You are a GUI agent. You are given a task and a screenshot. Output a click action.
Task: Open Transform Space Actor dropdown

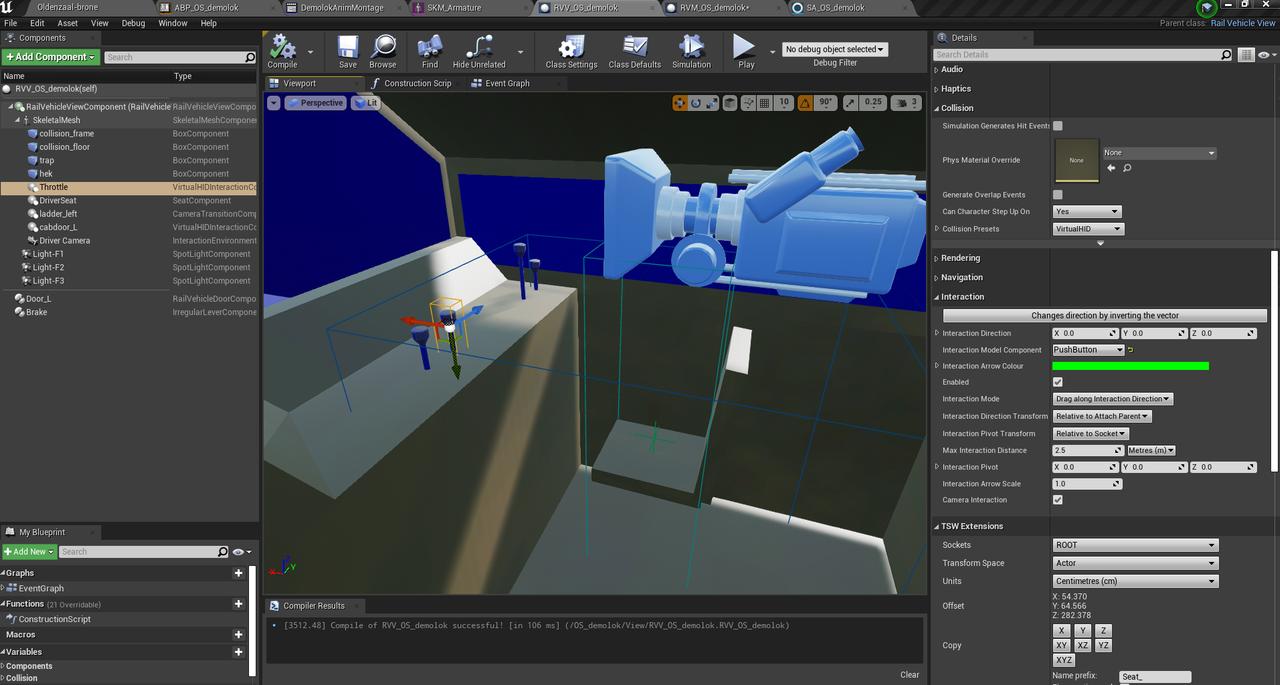pyautogui.click(x=1135, y=563)
